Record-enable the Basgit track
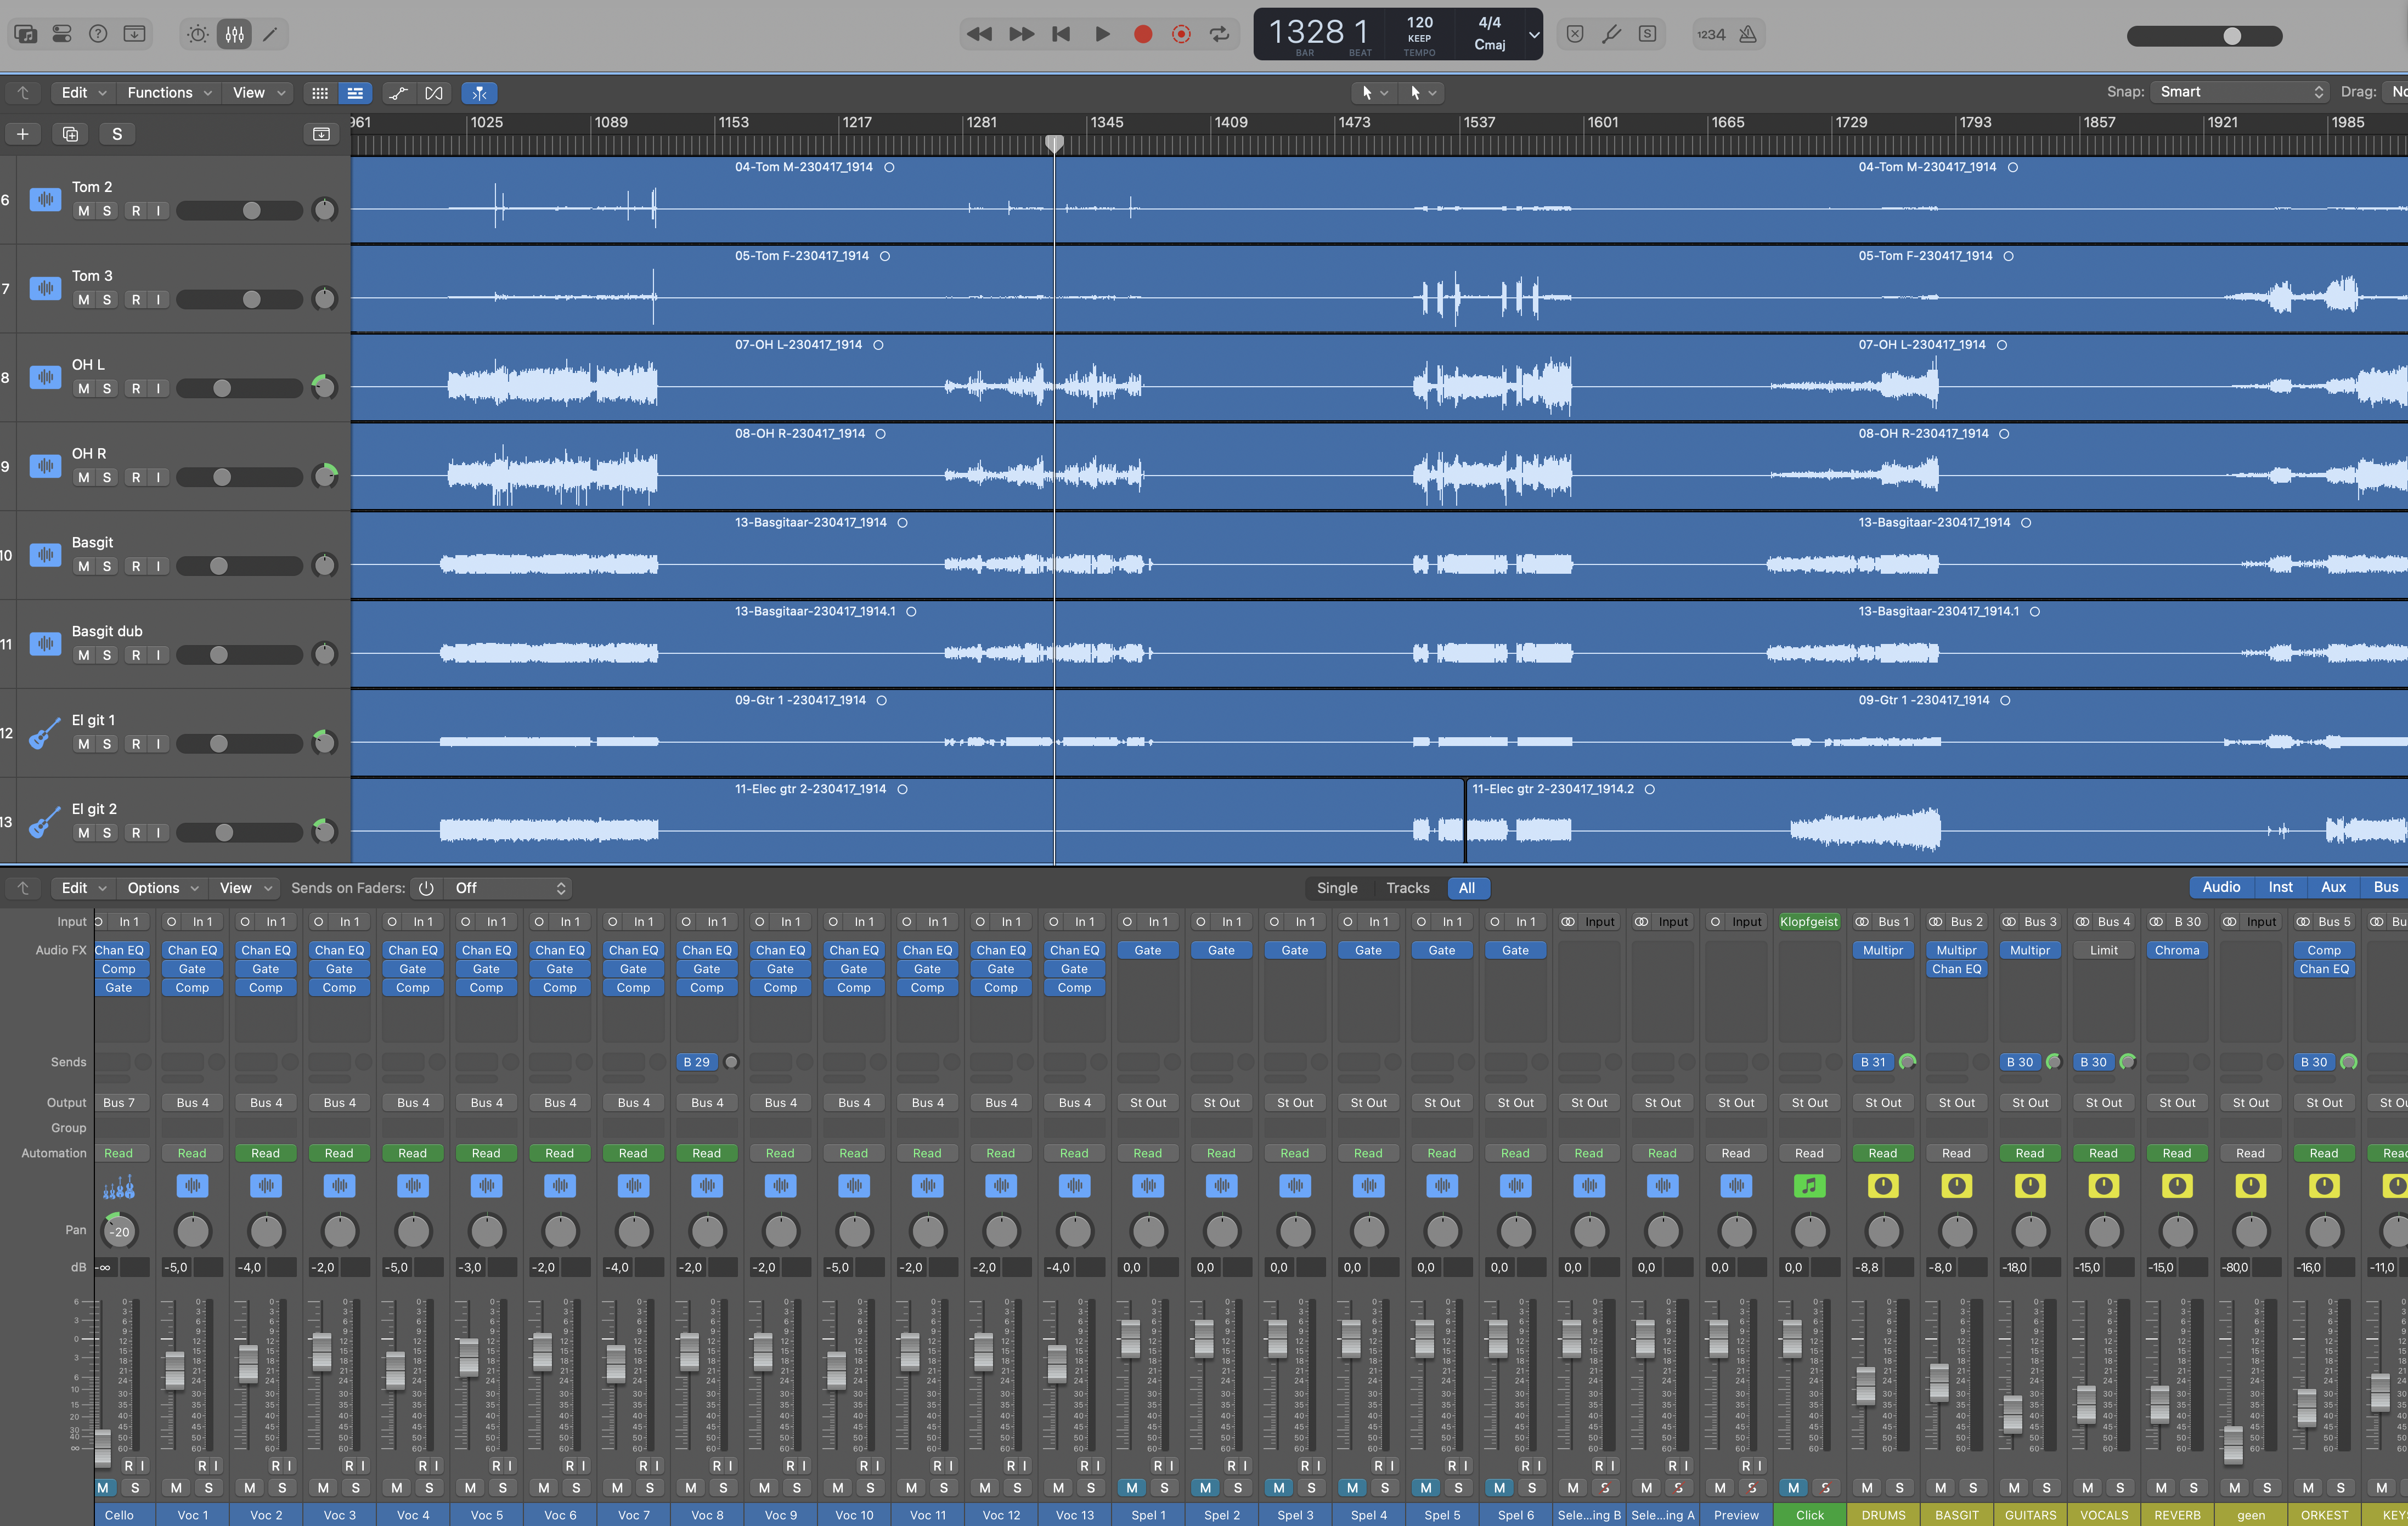This screenshot has width=2408, height=1526. click(x=136, y=567)
